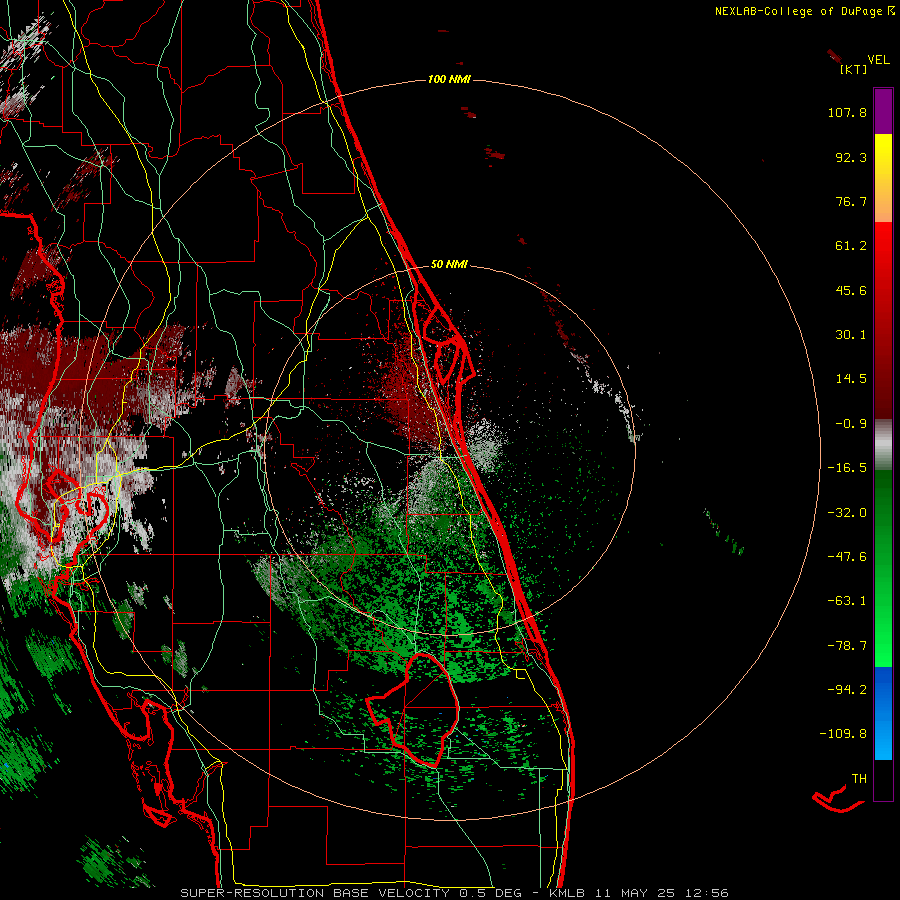This screenshot has width=900, height=900.
Task: Click the Super-Resolution Base Velocity caption
Action: [454, 893]
